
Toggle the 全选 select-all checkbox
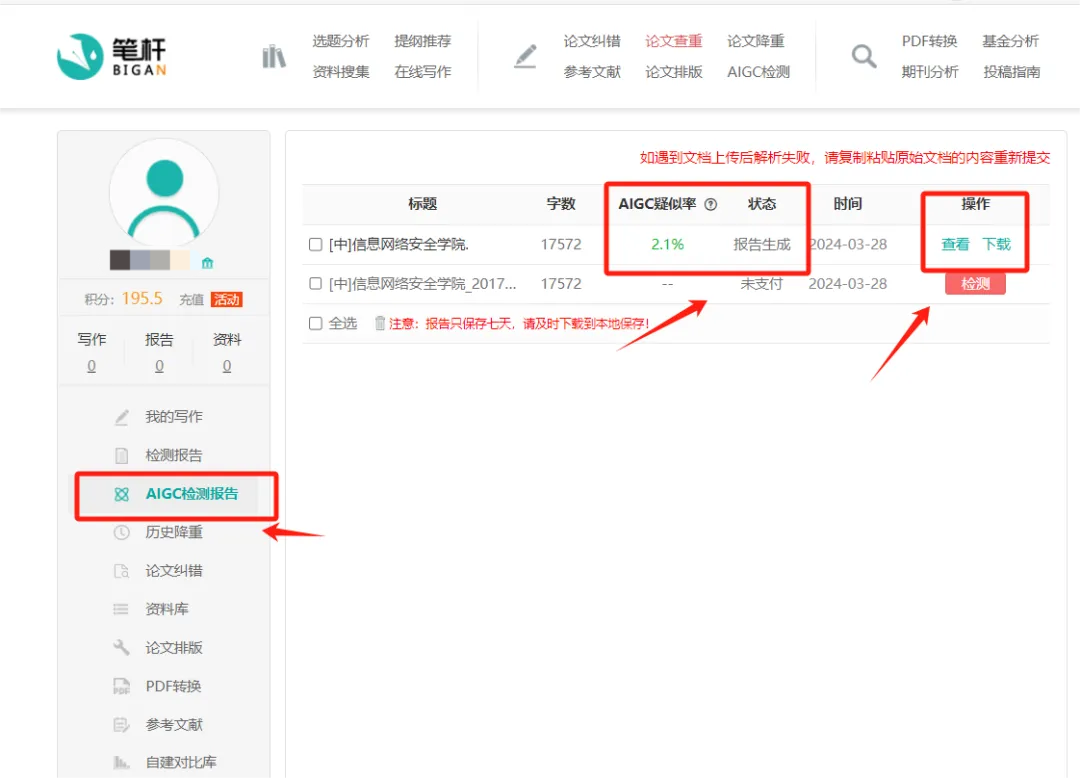point(316,323)
